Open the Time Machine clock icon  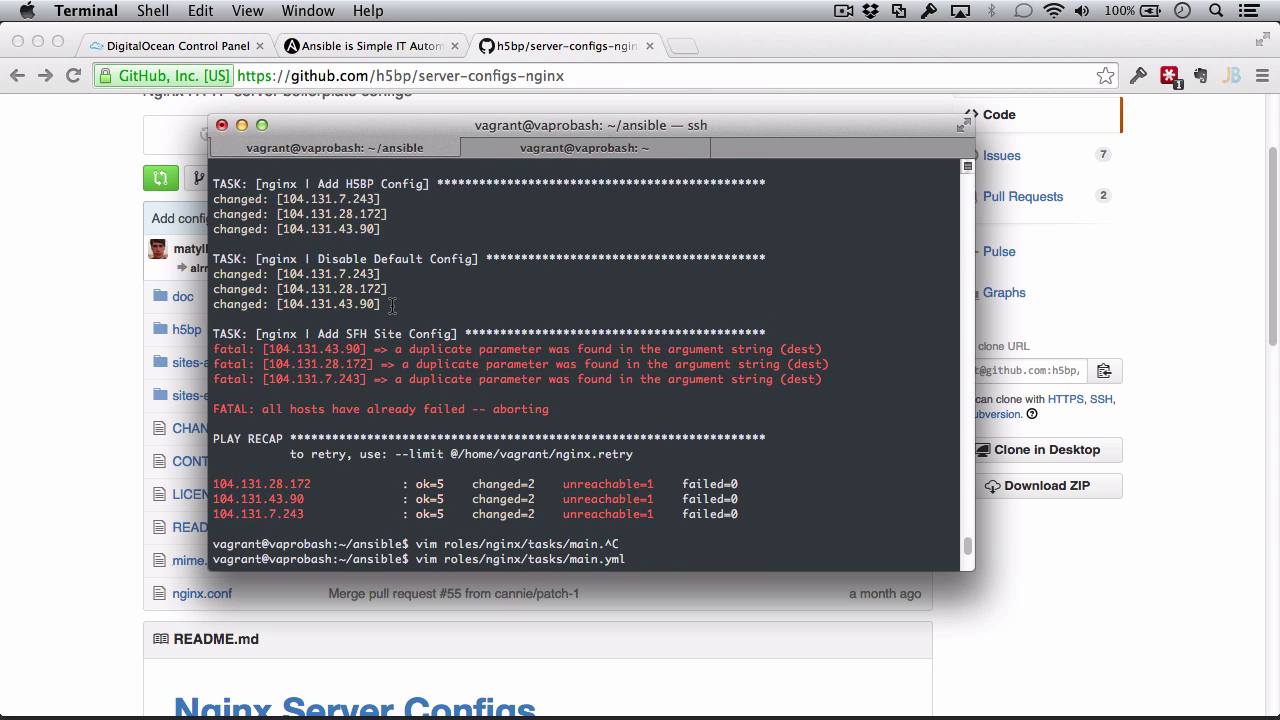click(1183, 11)
